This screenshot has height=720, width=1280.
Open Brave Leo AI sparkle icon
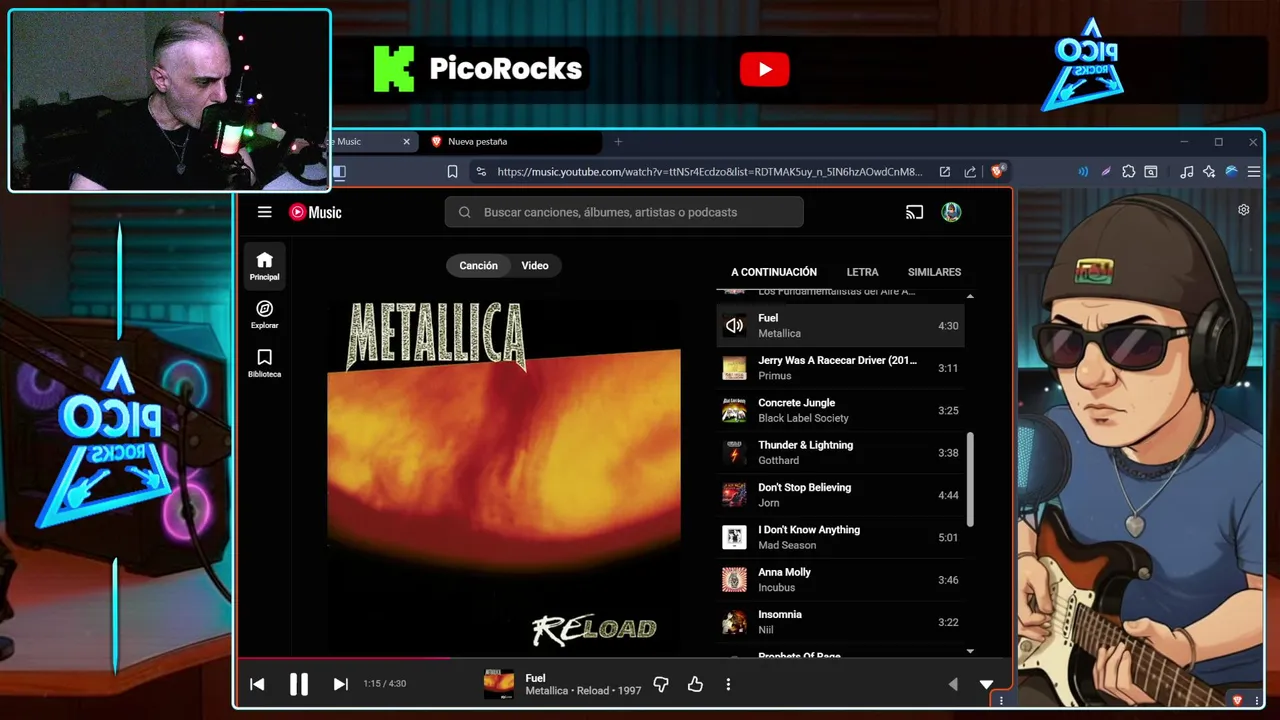click(x=1209, y=172)
